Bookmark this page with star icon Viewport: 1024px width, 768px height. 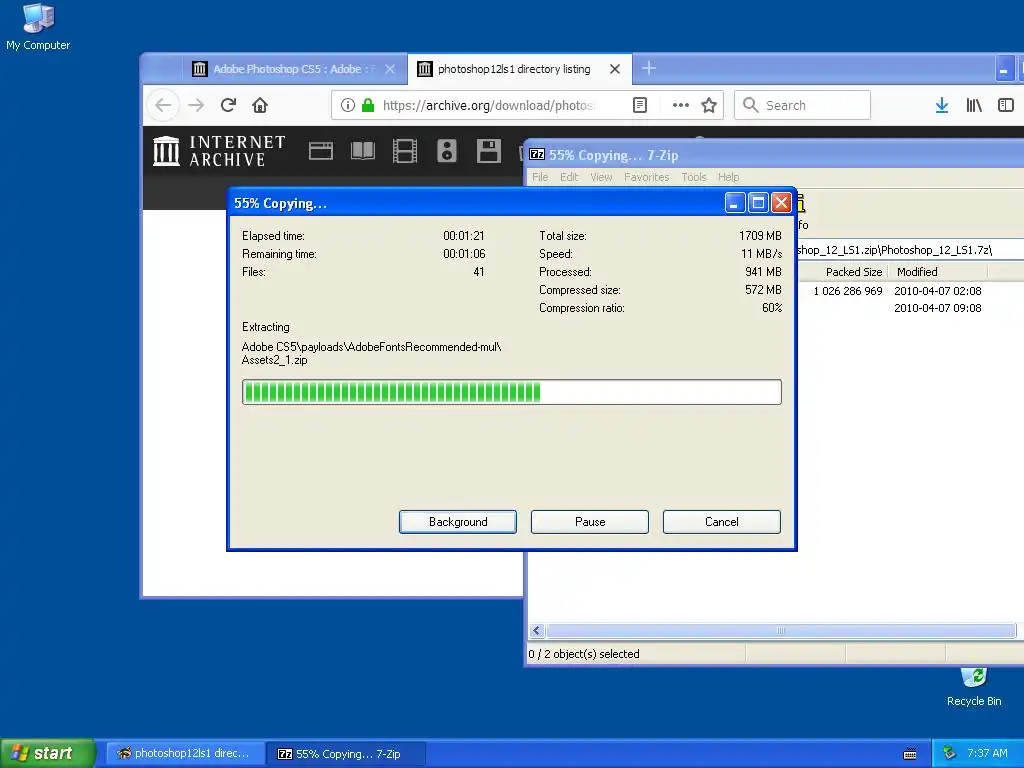(x=709, y=105)
